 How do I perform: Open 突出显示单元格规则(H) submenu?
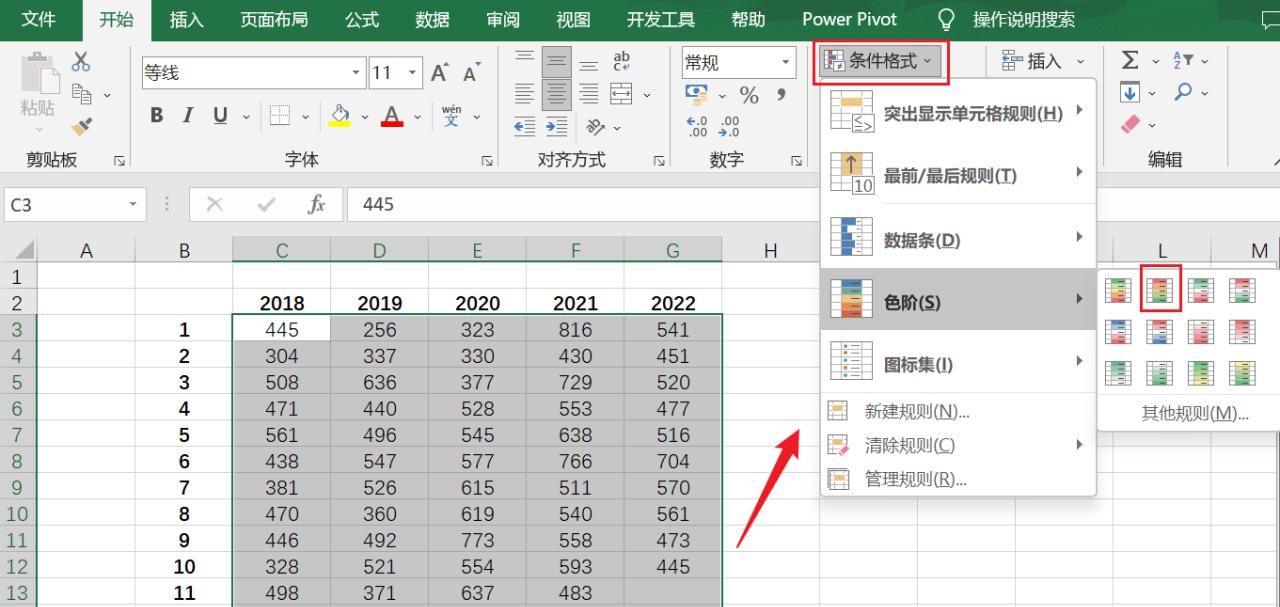[958, 112]
